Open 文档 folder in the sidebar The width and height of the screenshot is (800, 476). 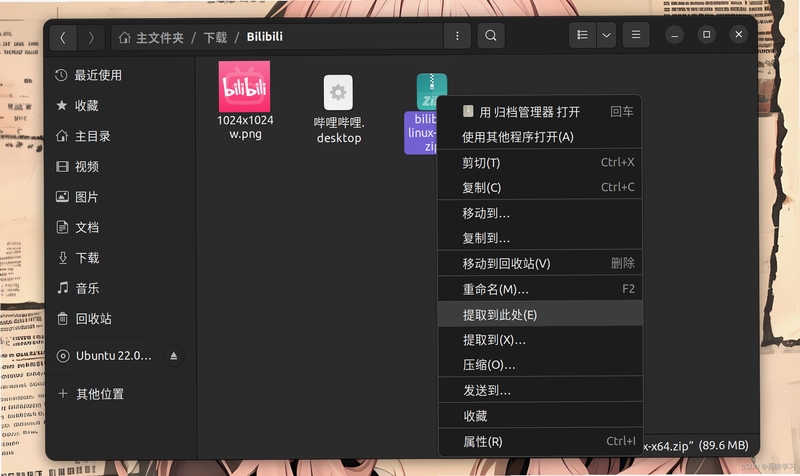click(121, 228)
